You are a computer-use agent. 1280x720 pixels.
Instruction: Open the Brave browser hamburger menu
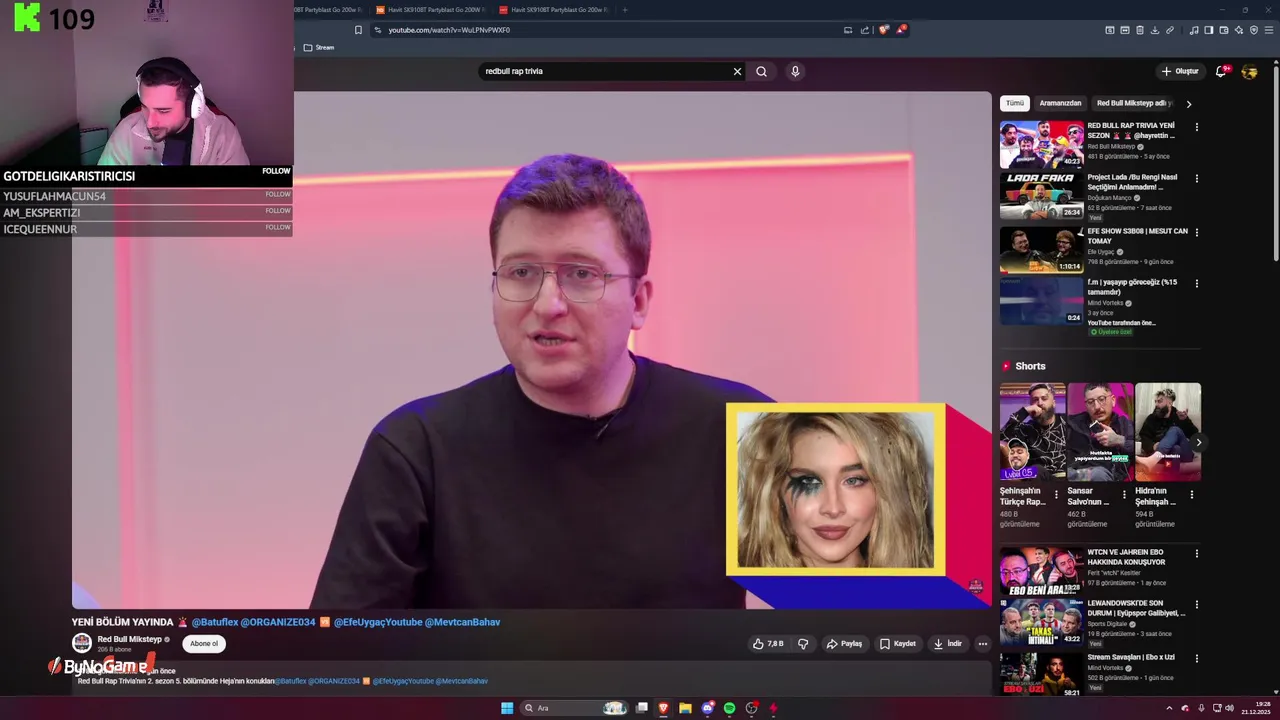(1268, 30)
